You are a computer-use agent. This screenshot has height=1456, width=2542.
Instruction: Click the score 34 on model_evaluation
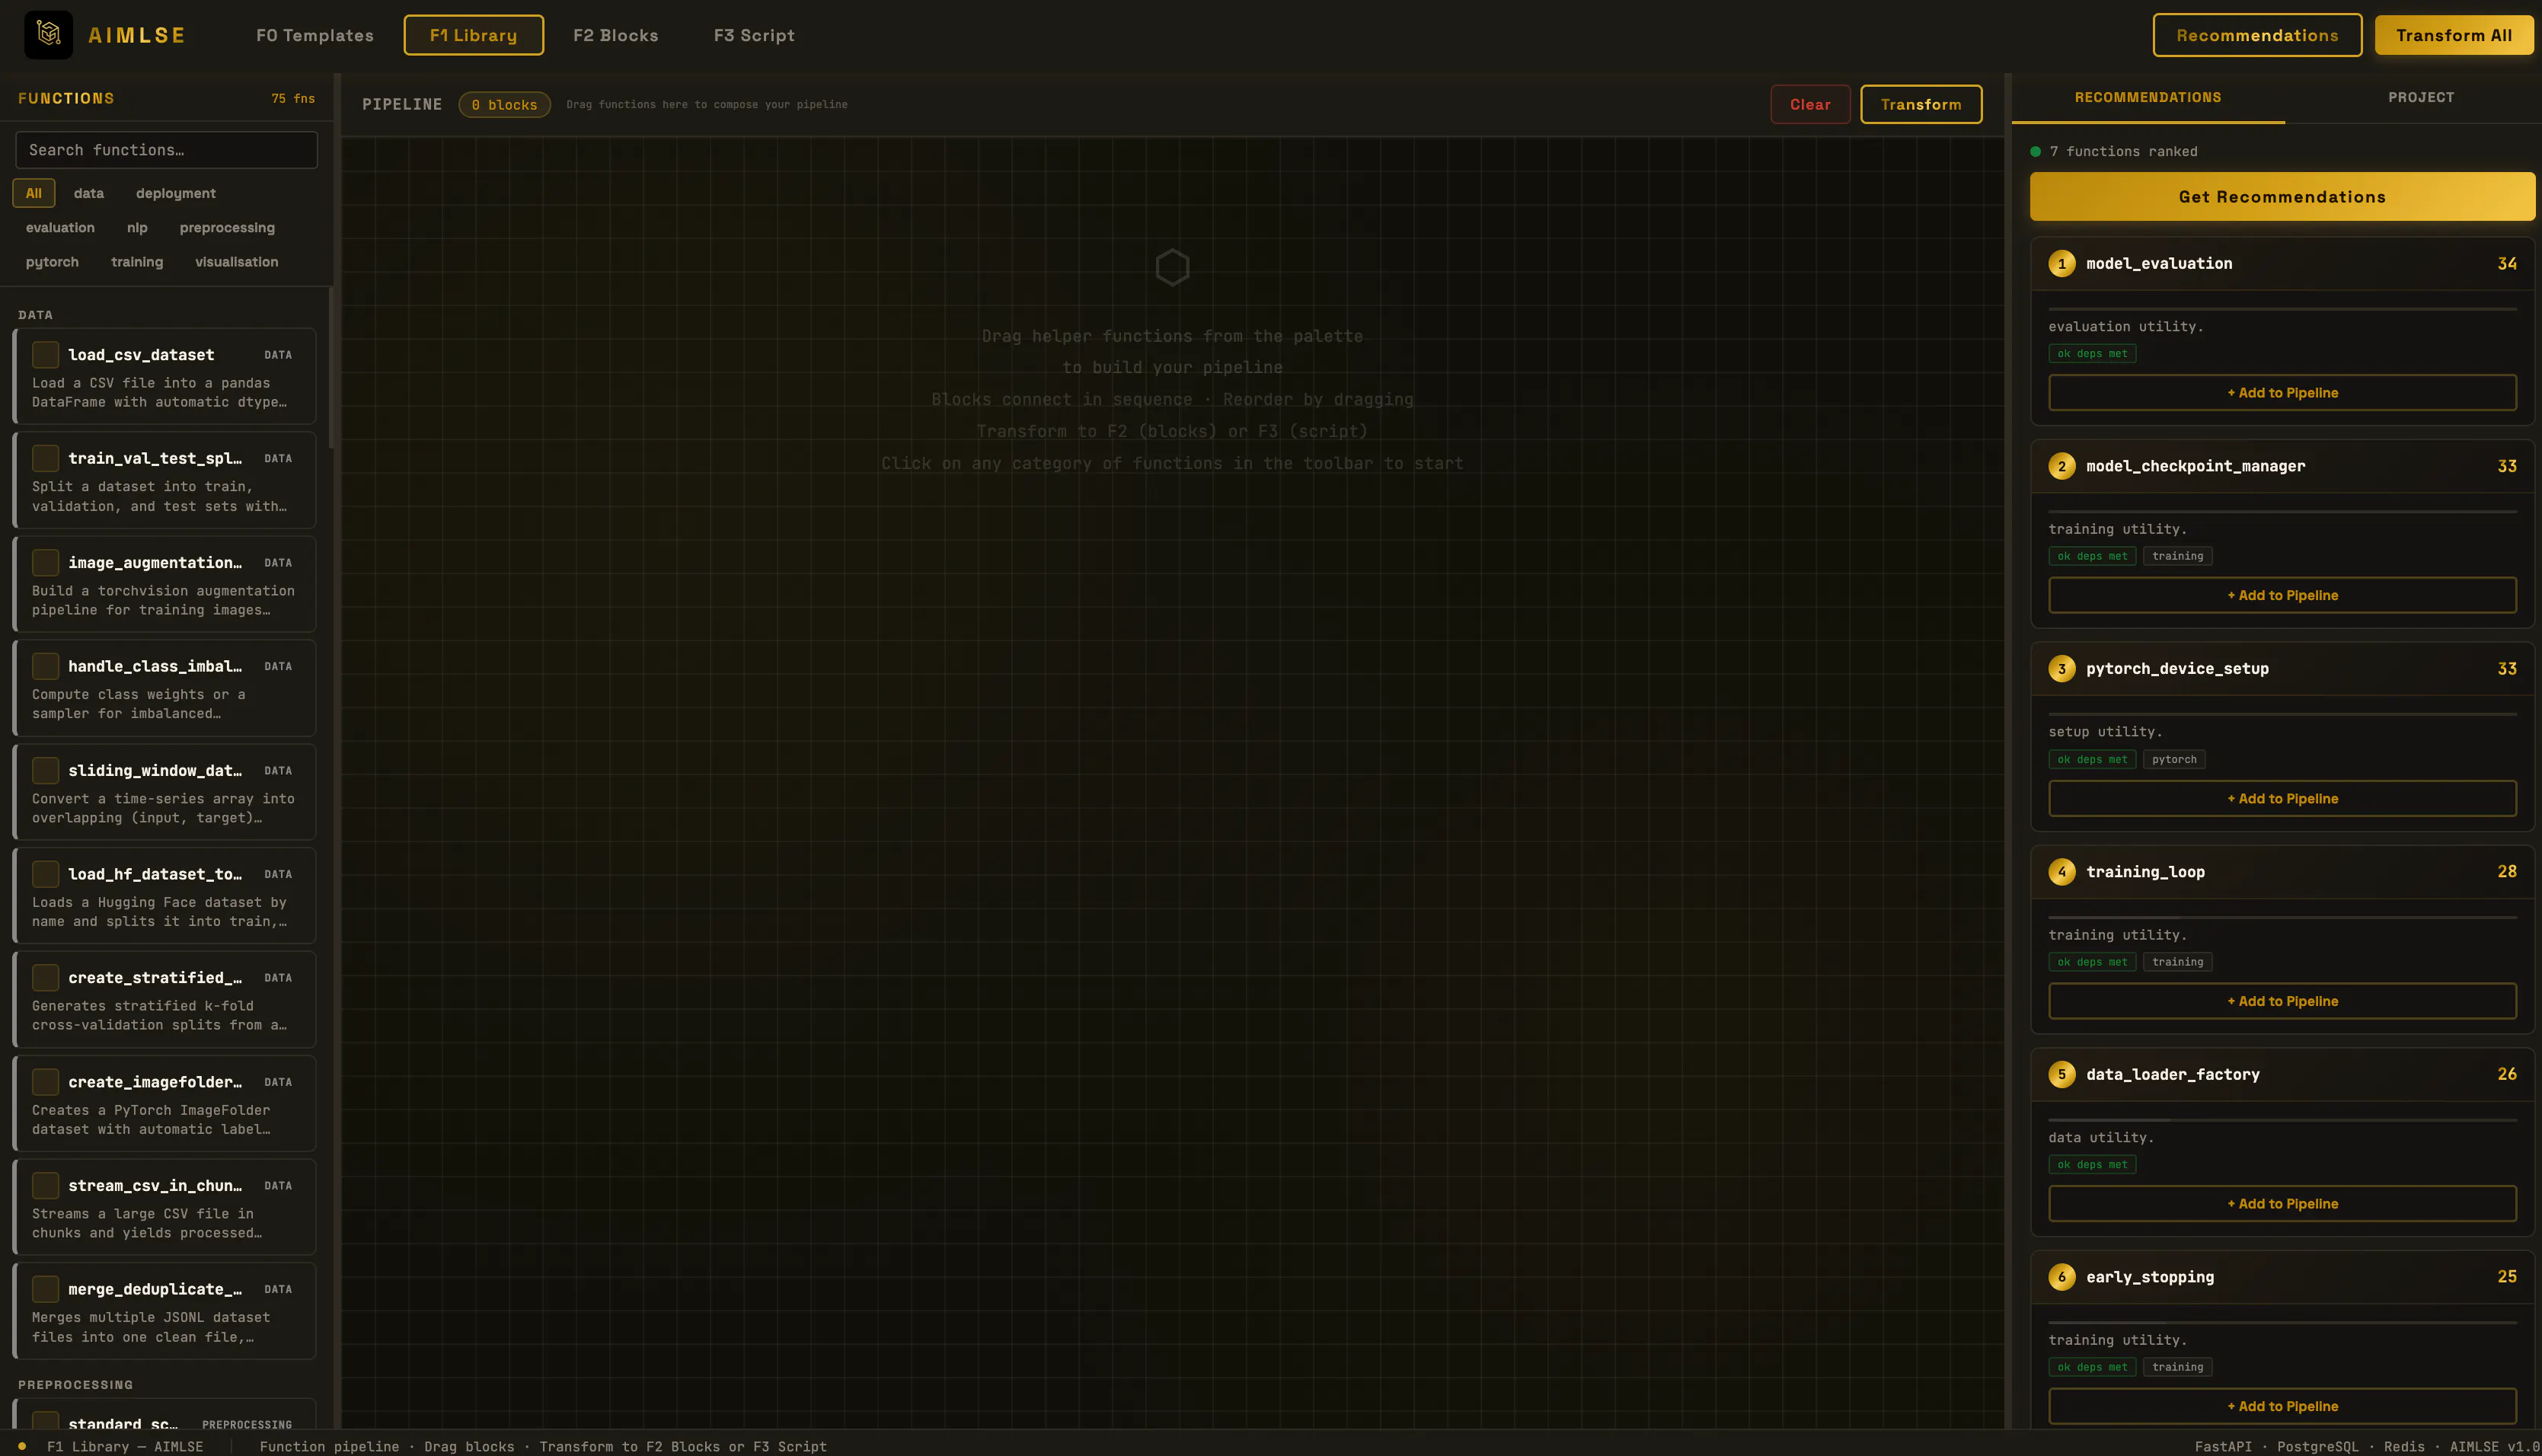[x=2506, y=263]
